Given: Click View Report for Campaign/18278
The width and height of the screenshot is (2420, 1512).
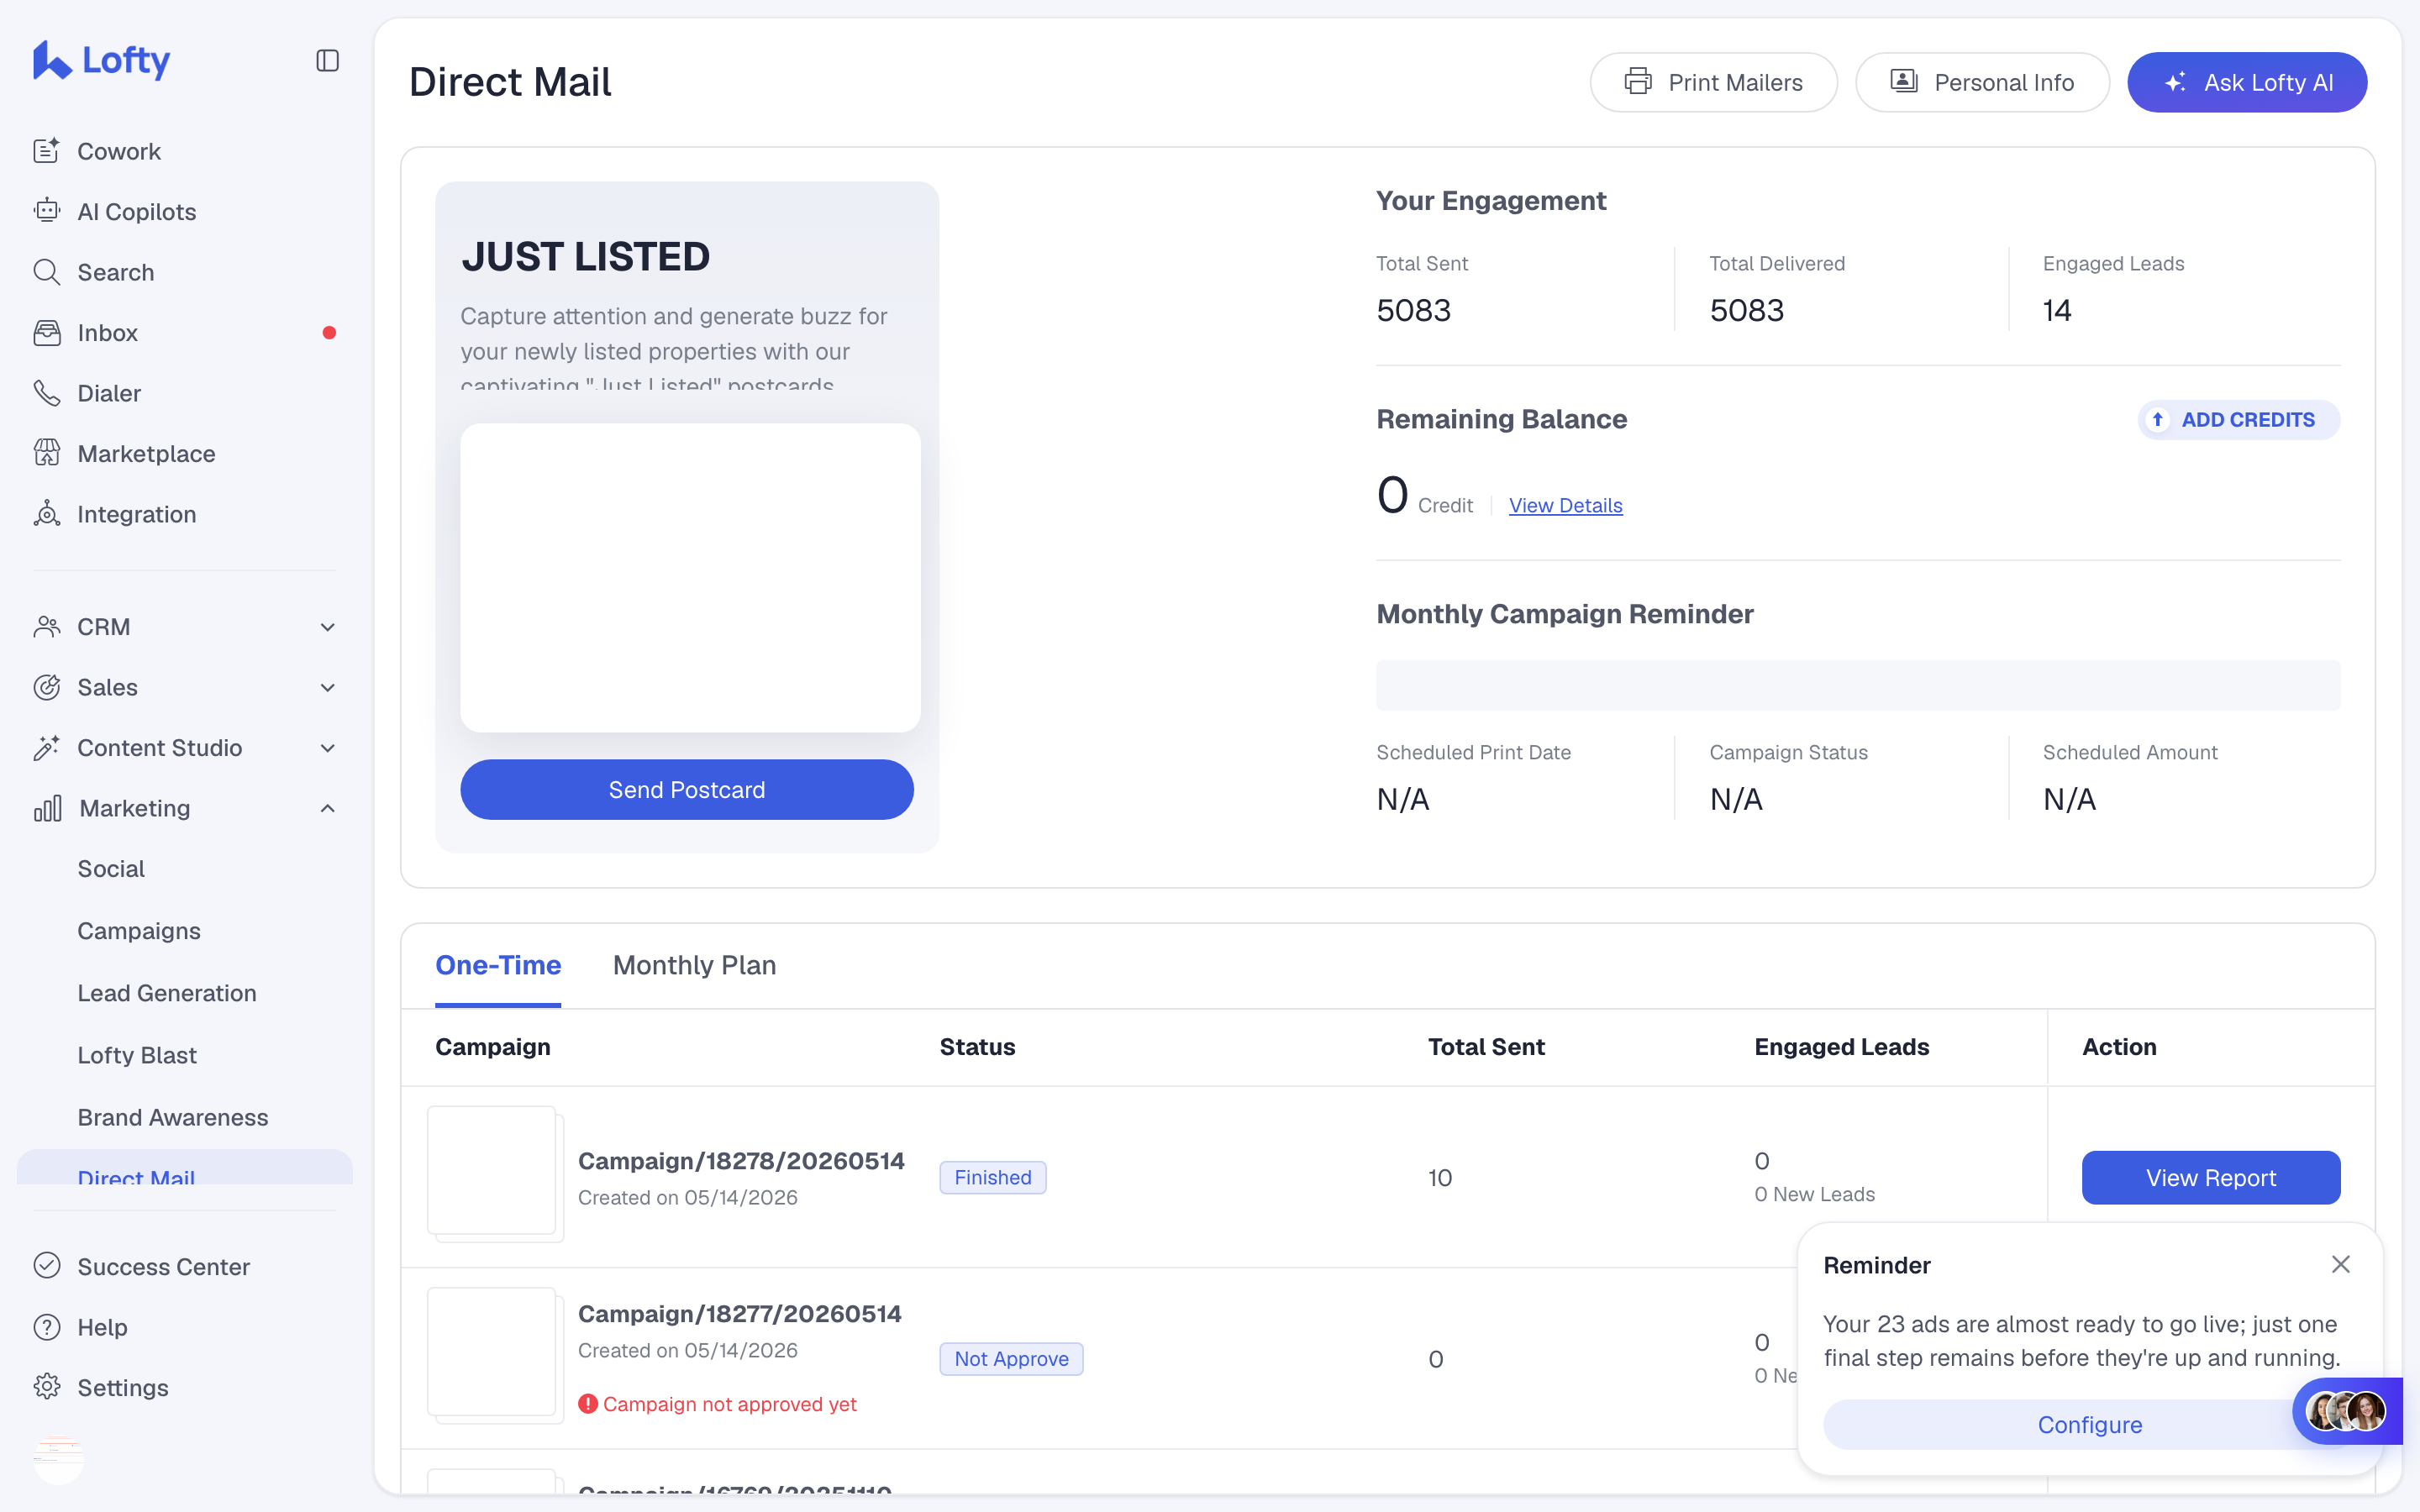Looking at the screenshot, I should (2211, 1178).
